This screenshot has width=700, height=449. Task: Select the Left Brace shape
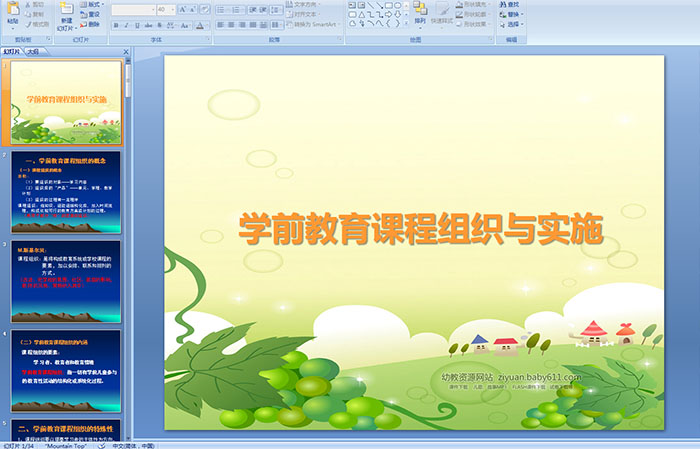(x=388, y=23)
